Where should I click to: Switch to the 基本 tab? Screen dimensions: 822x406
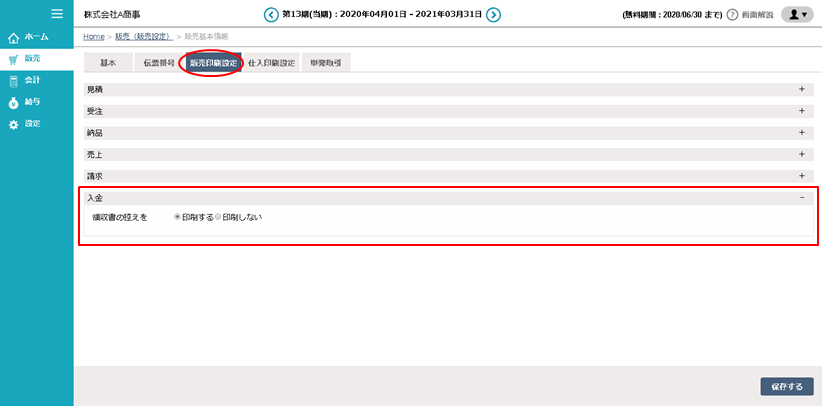(x=108, y=63)
